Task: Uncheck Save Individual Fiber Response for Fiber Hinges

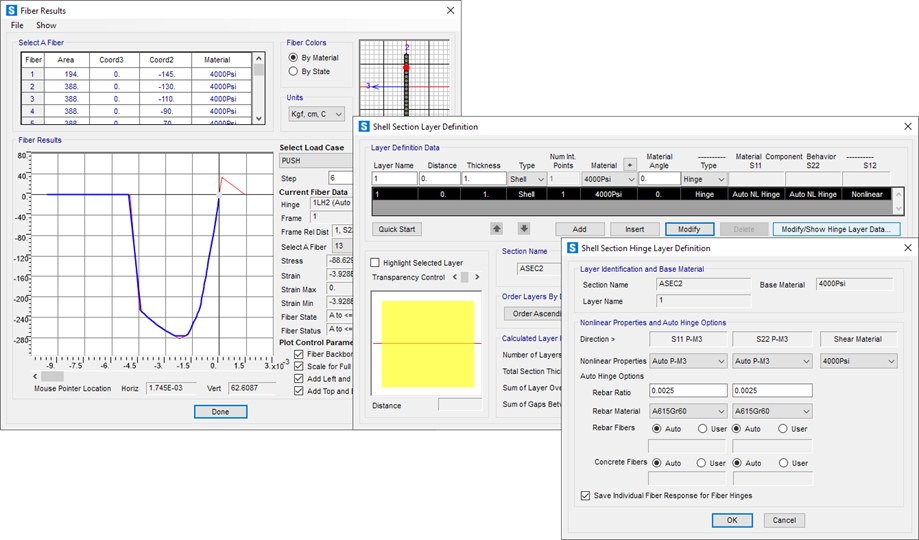Action: (x=586, y=495)
